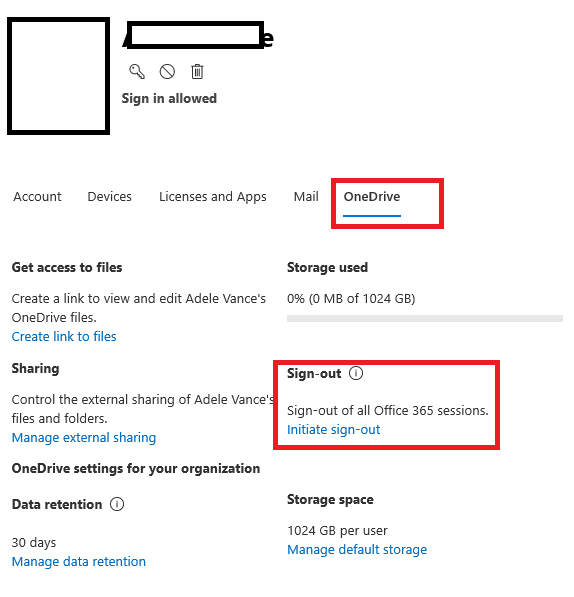574x597 pixels.
Task: Switch to the Account tab
Action: (x=37, y=197)
